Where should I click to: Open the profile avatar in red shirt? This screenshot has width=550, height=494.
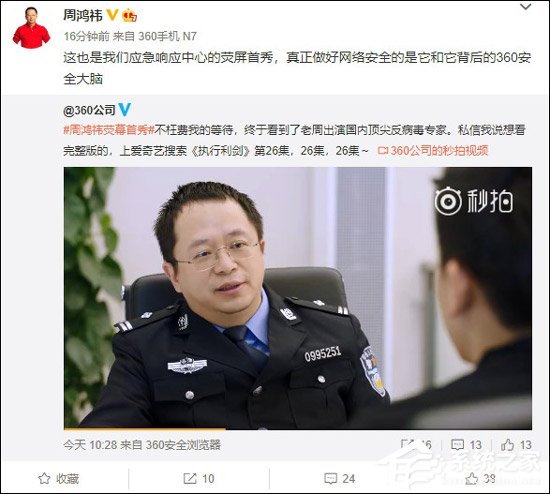click(x=31, y=27)
